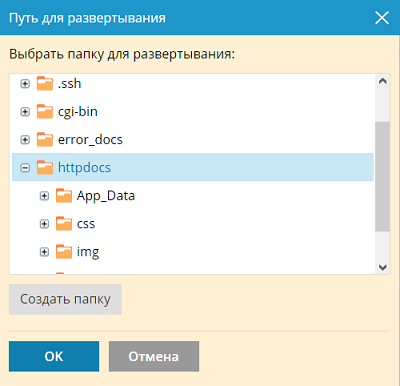Image resolution: width=400 pixels, height=386 pixels.
Task: Click the cgi-bin folder icon
Action: tap(45, 112)
